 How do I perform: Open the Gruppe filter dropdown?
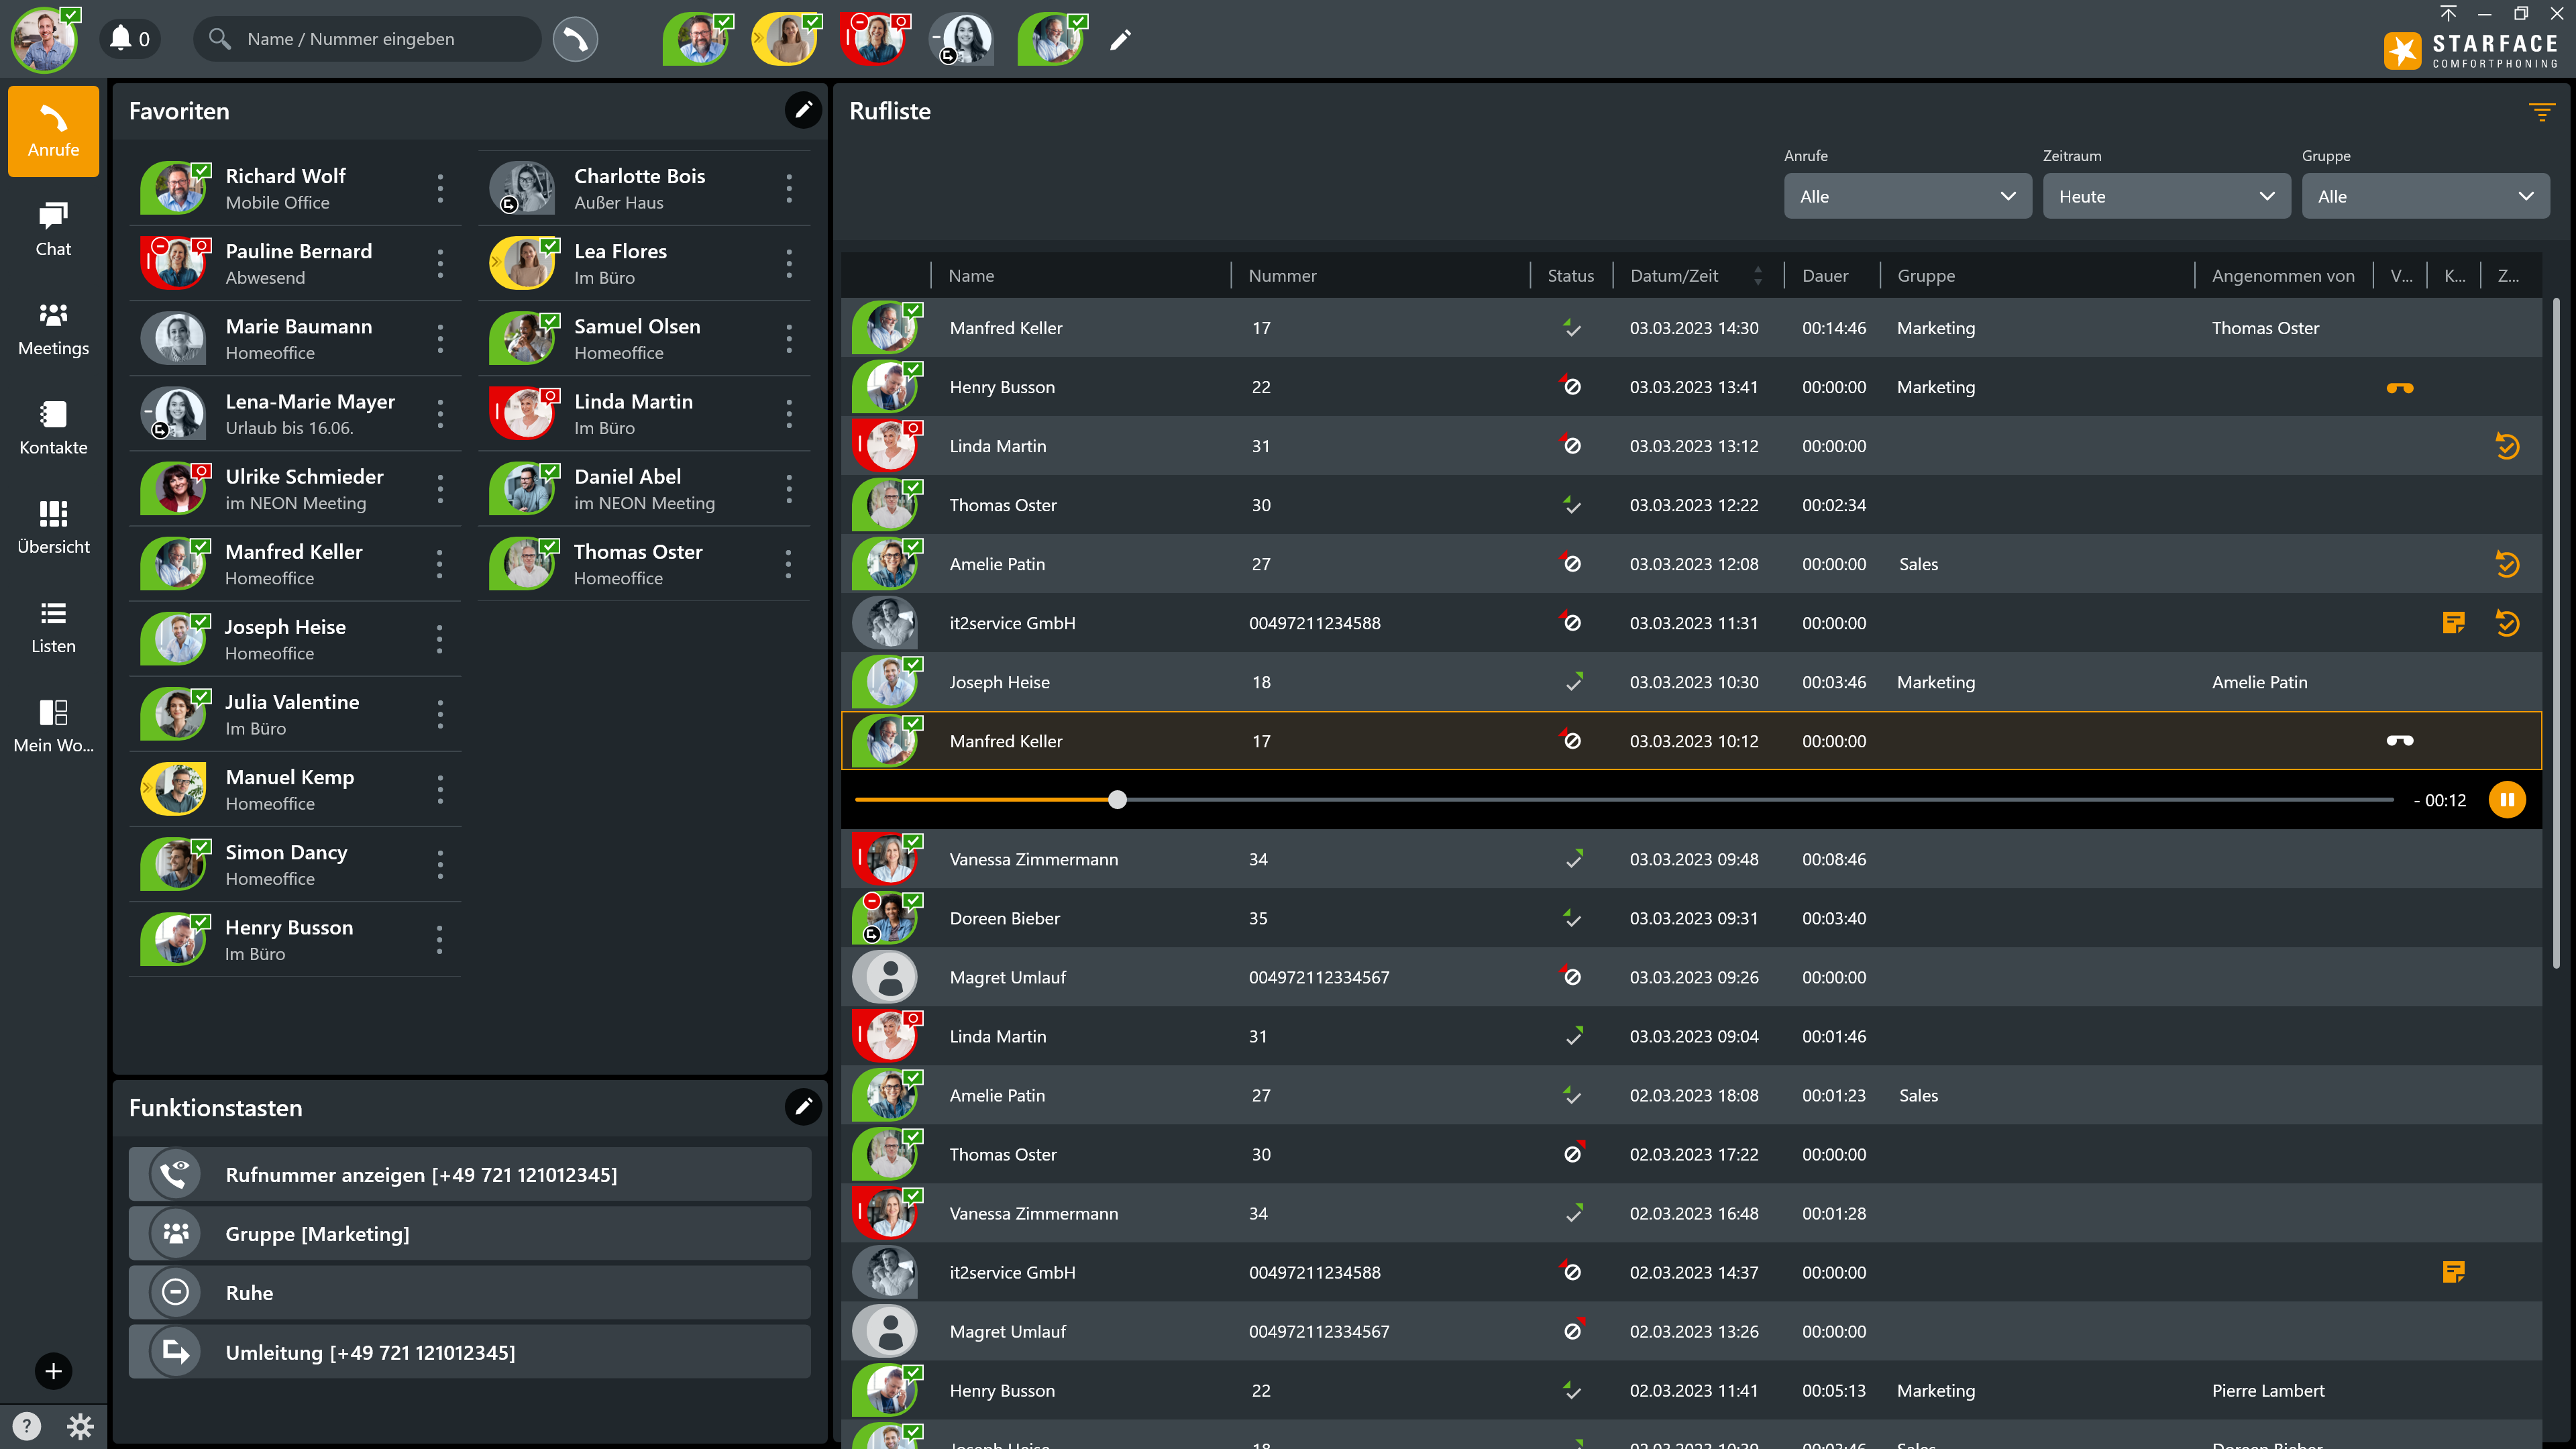pyautogui.click(x=2425, y=197)
